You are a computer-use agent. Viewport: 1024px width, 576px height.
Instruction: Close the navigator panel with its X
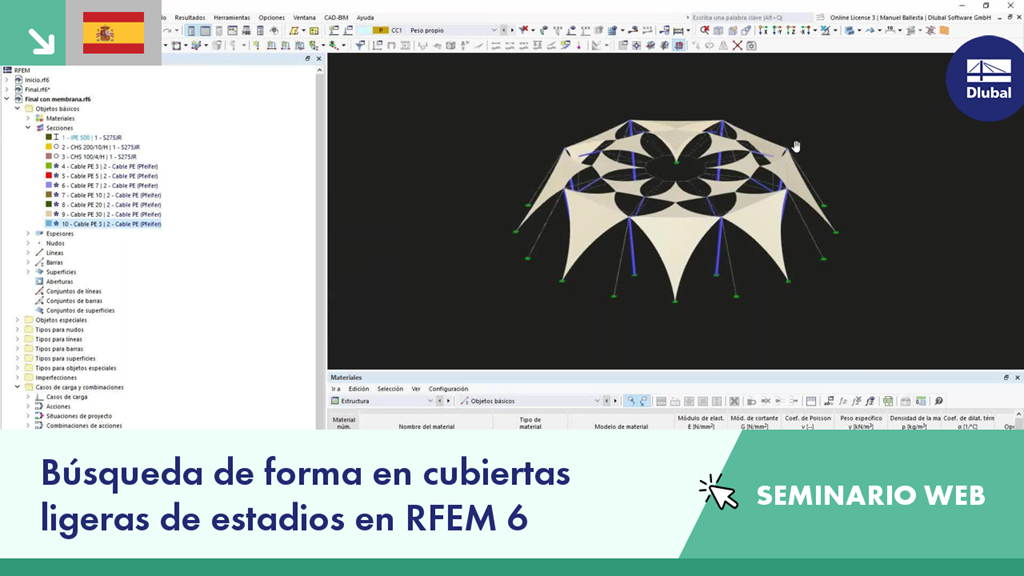pos(319,59)
